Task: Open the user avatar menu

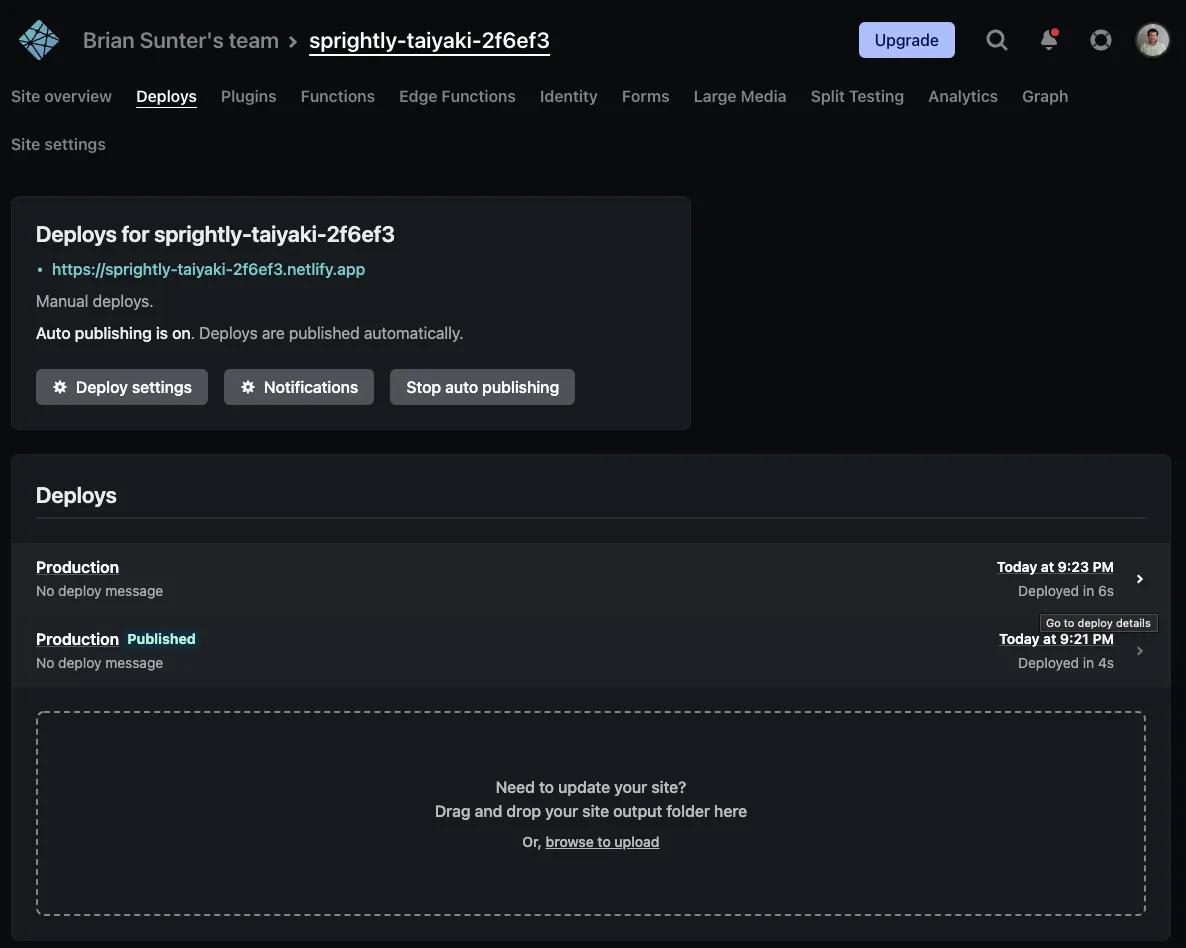Action: point(1152,40)
